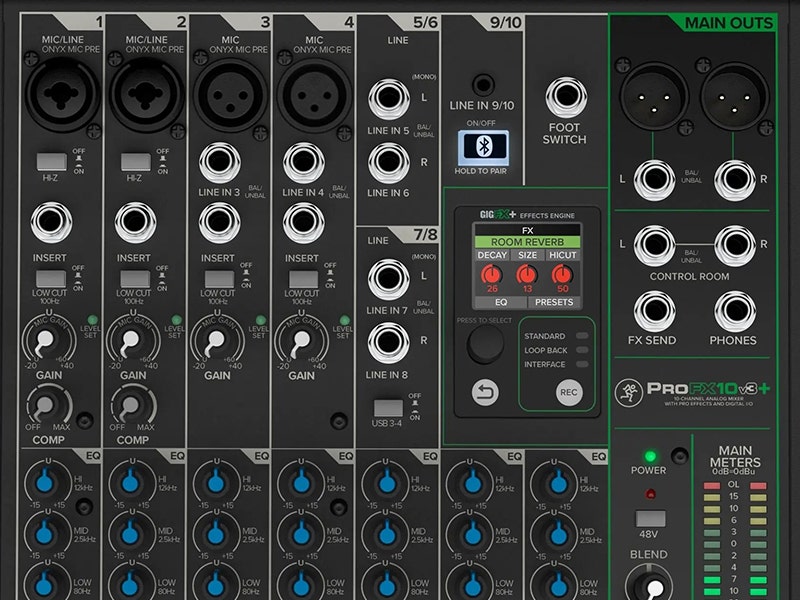Viewport: 800px width, 600px height.
Task: Toggle the USB 3-4 switch
Action: coord(388,408)
